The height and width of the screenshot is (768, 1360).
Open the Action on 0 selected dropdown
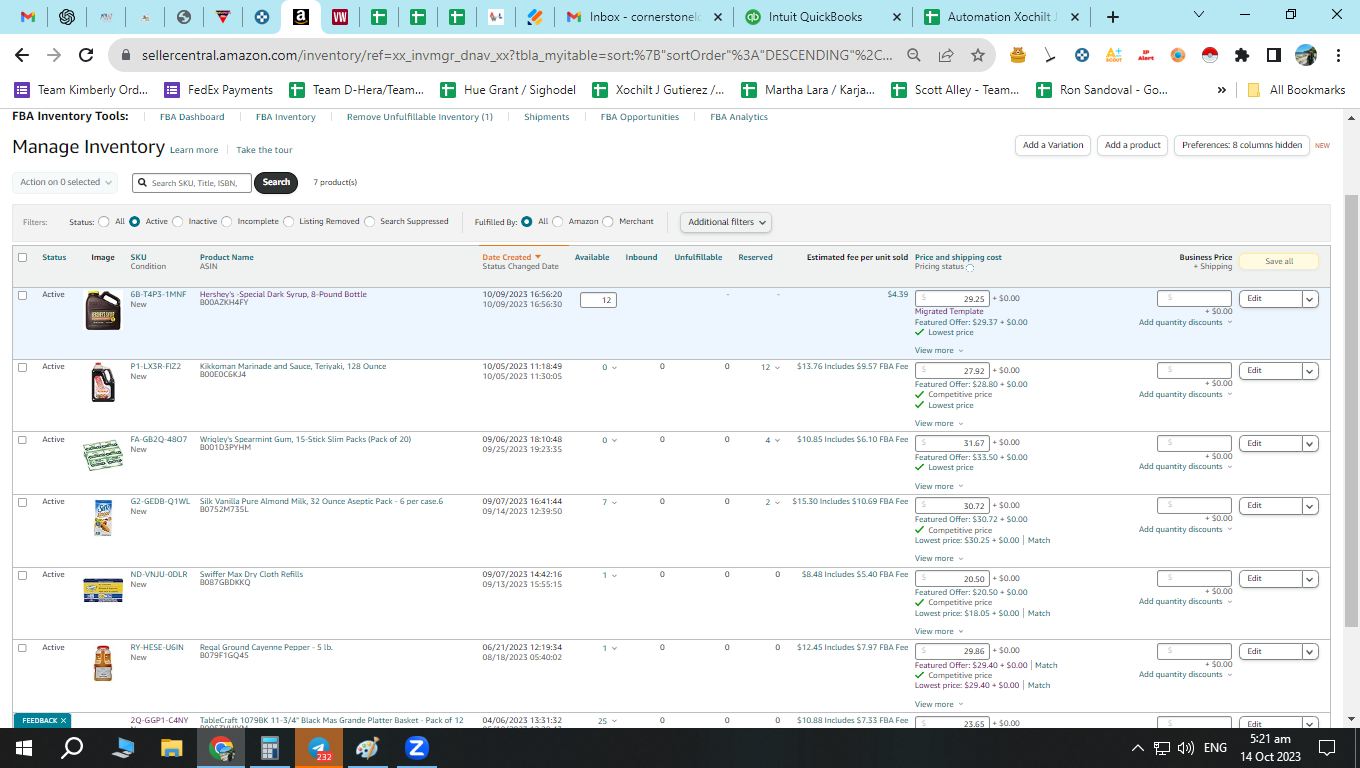point(65,182)
